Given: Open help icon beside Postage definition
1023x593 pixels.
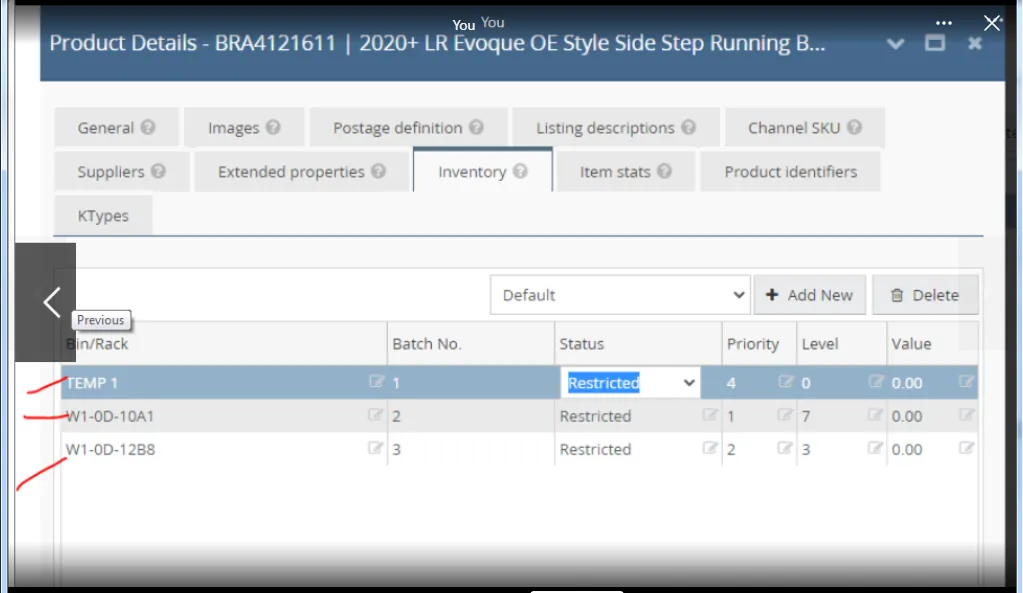Looking at the screenshot, I should pos(477,127).
